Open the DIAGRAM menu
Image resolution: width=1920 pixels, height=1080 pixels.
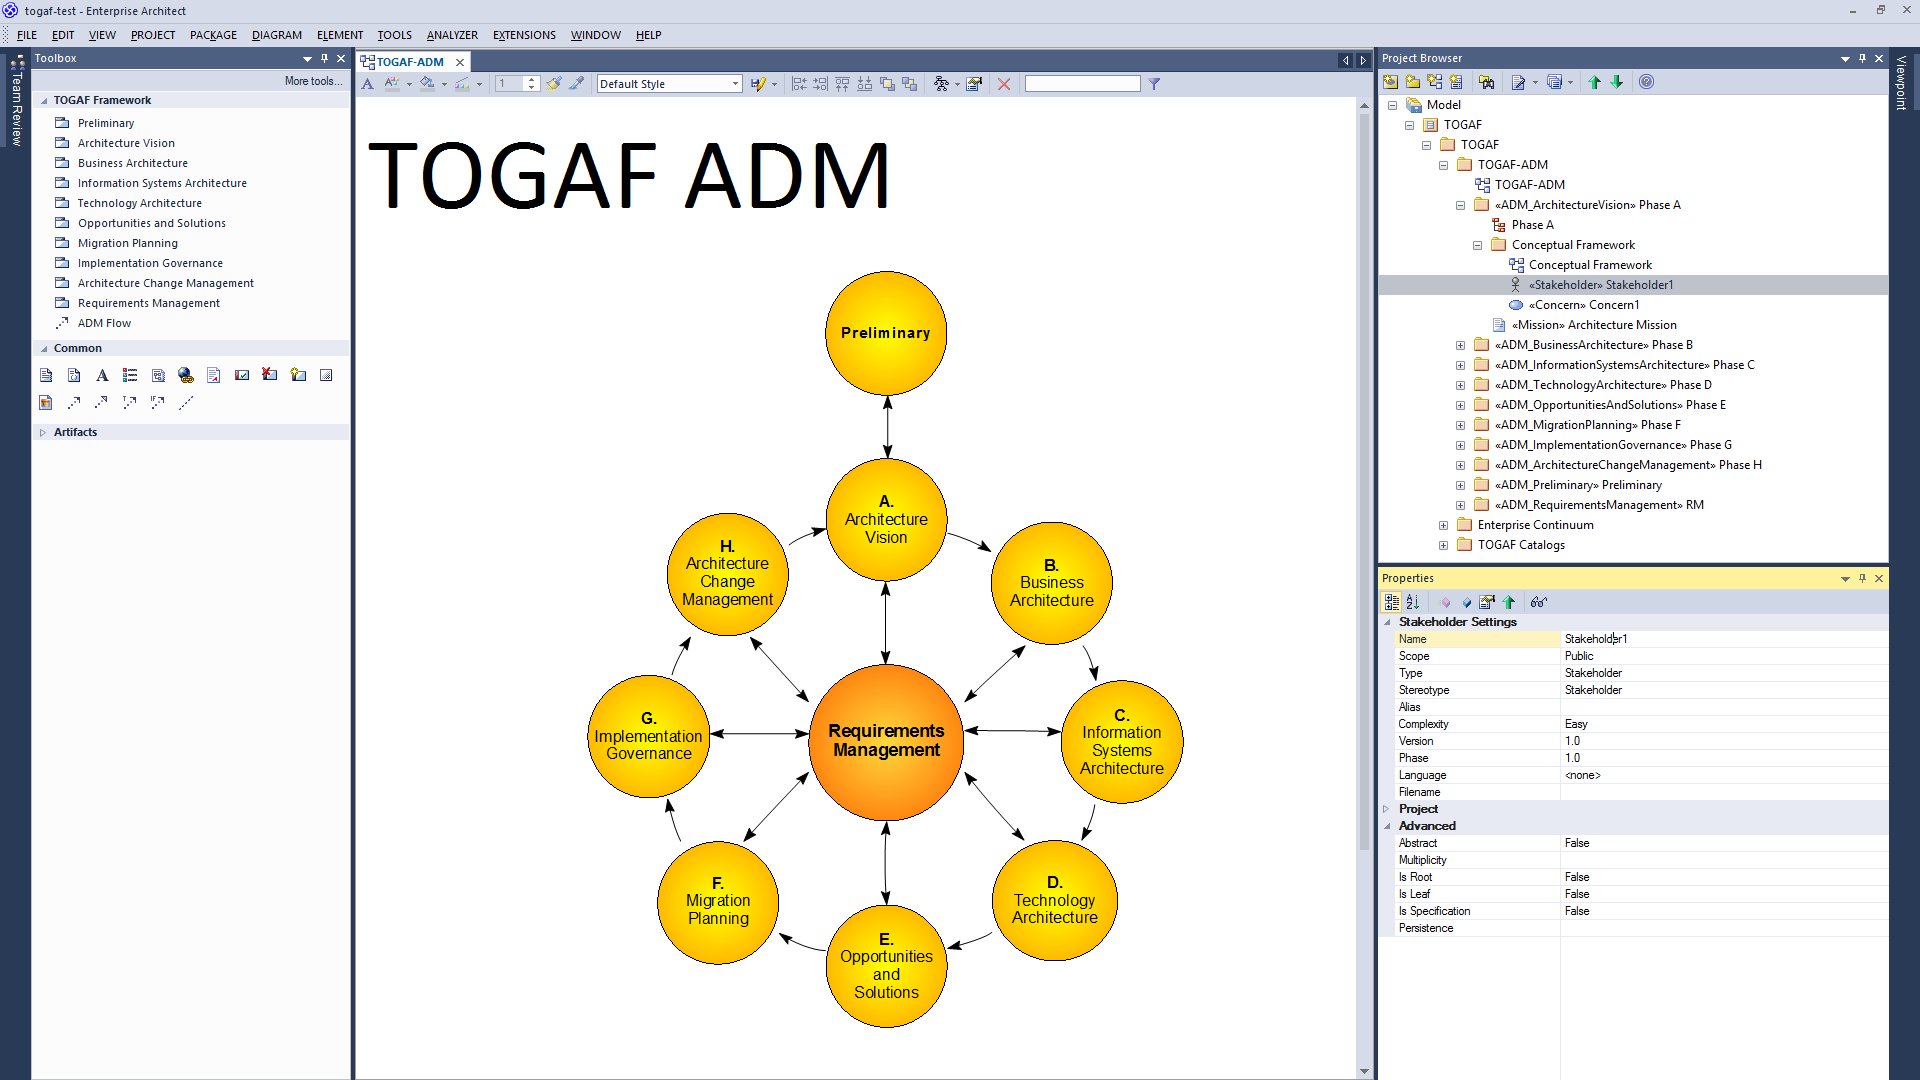pyautogui.click(x=276, y=35)
